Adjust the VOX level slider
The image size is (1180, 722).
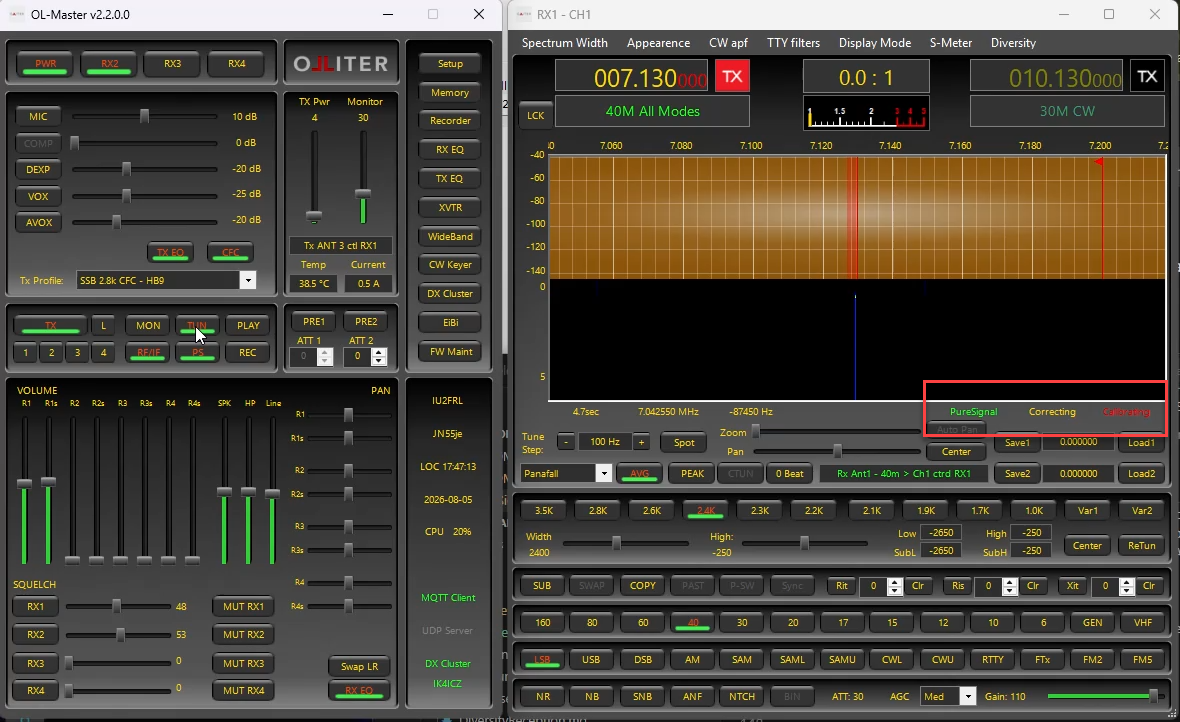coord(126,196)
